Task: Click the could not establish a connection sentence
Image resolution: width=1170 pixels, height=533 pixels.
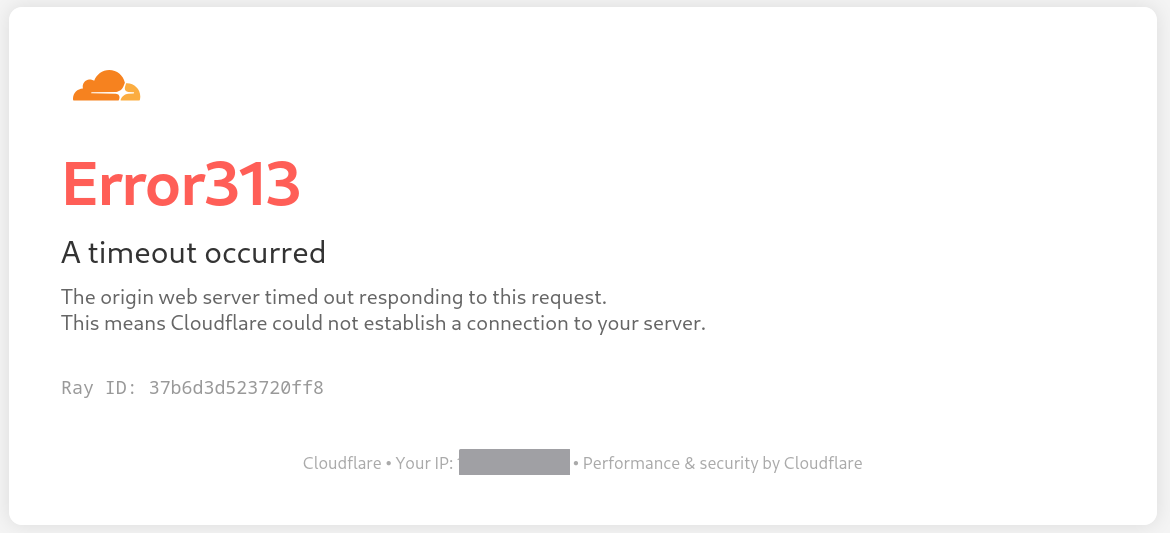Action: coord(384,324)
